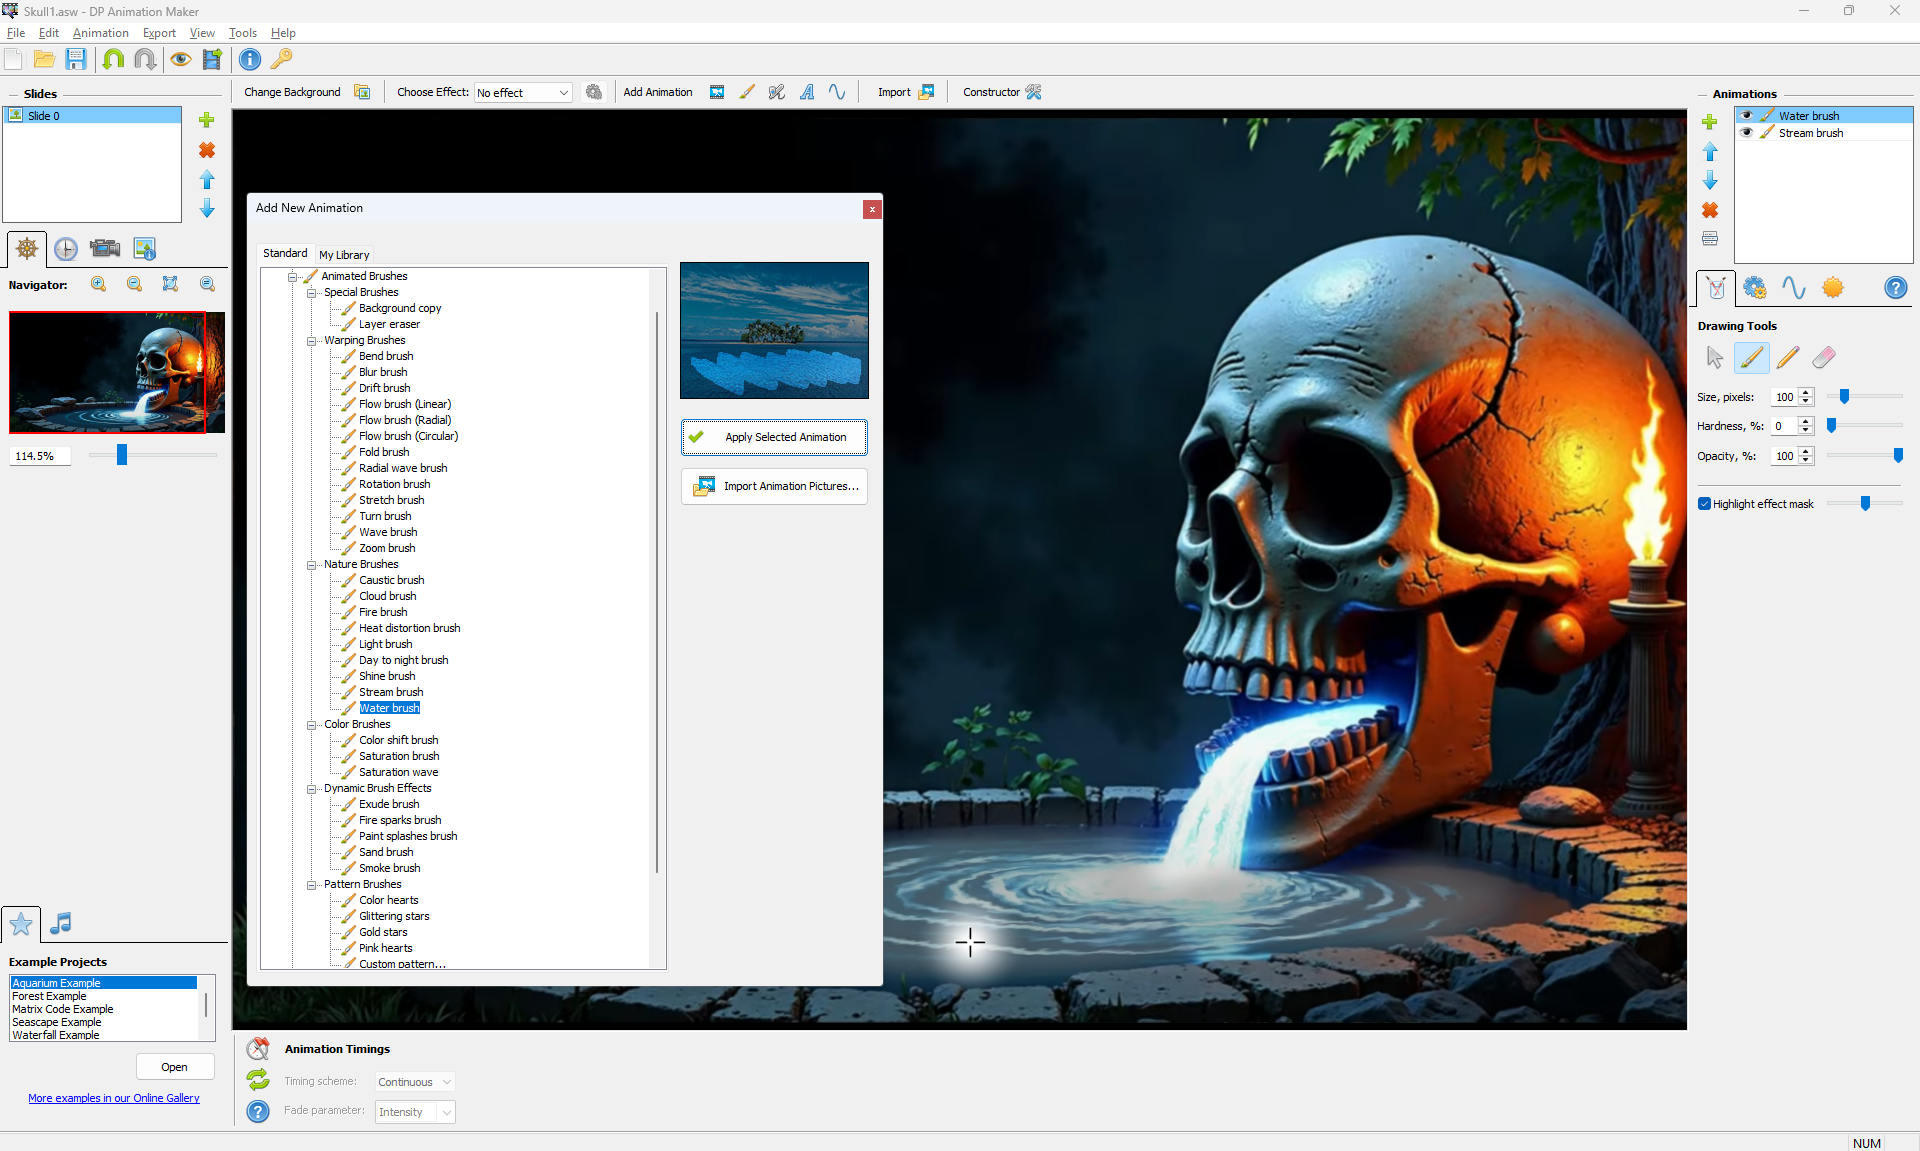The height and width of the screenshot is (1151, 1920).
Task: Add a new slide with green plus
Action: [x=206, y=120]
